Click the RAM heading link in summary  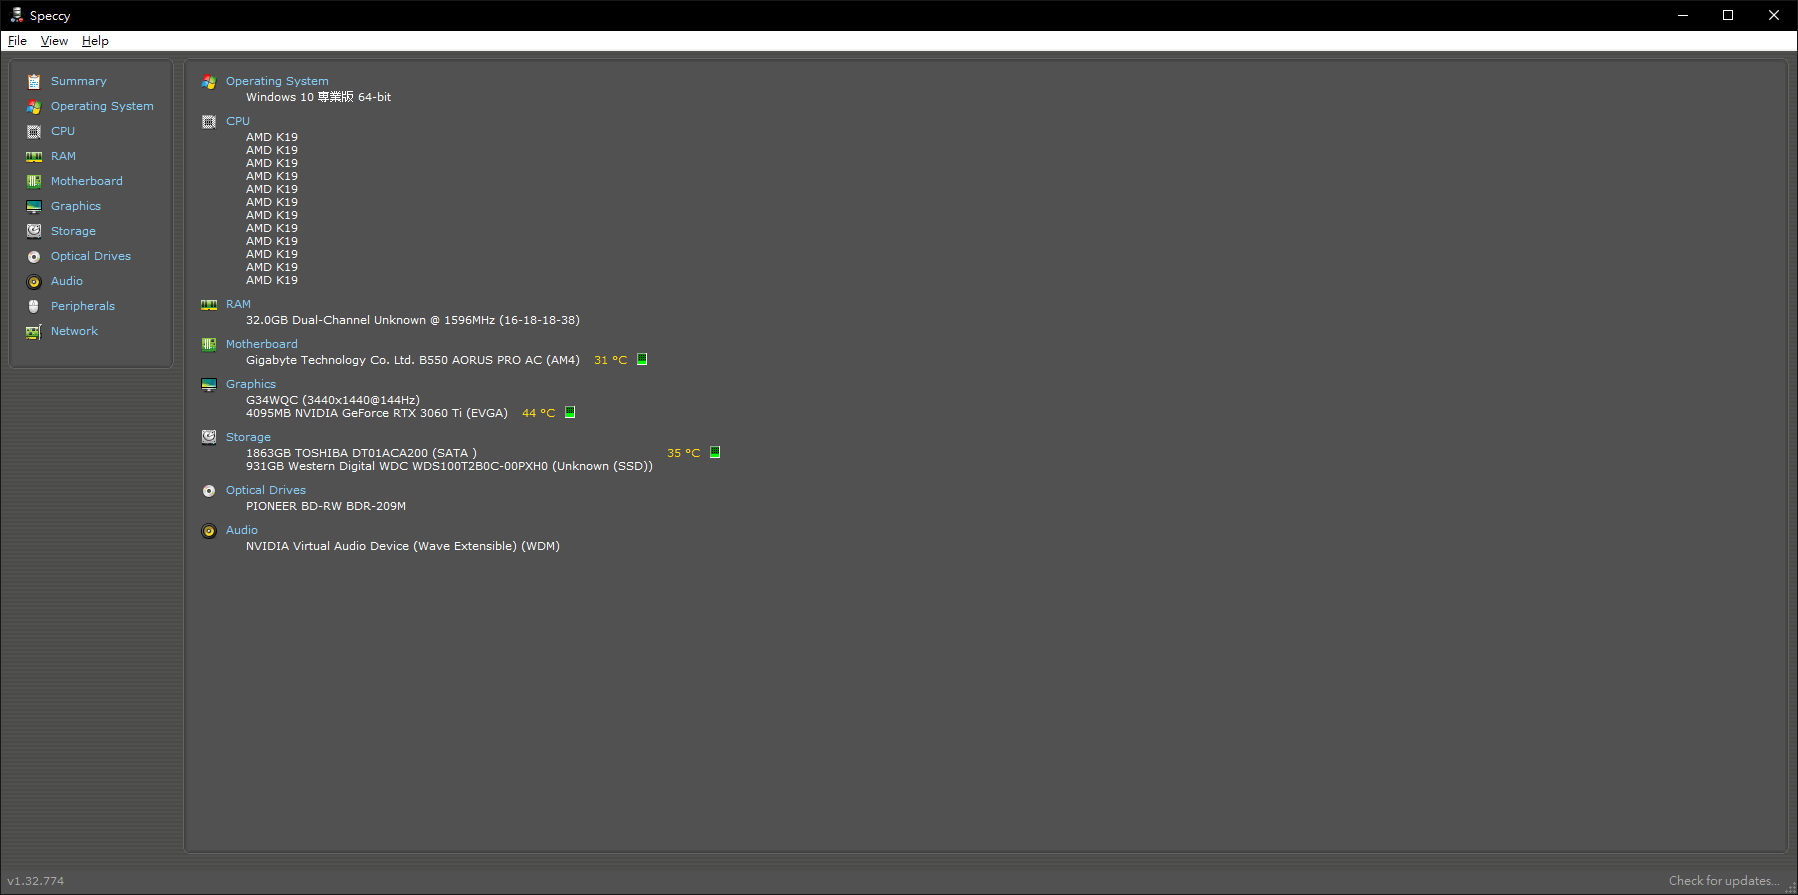tap(238, 304)
